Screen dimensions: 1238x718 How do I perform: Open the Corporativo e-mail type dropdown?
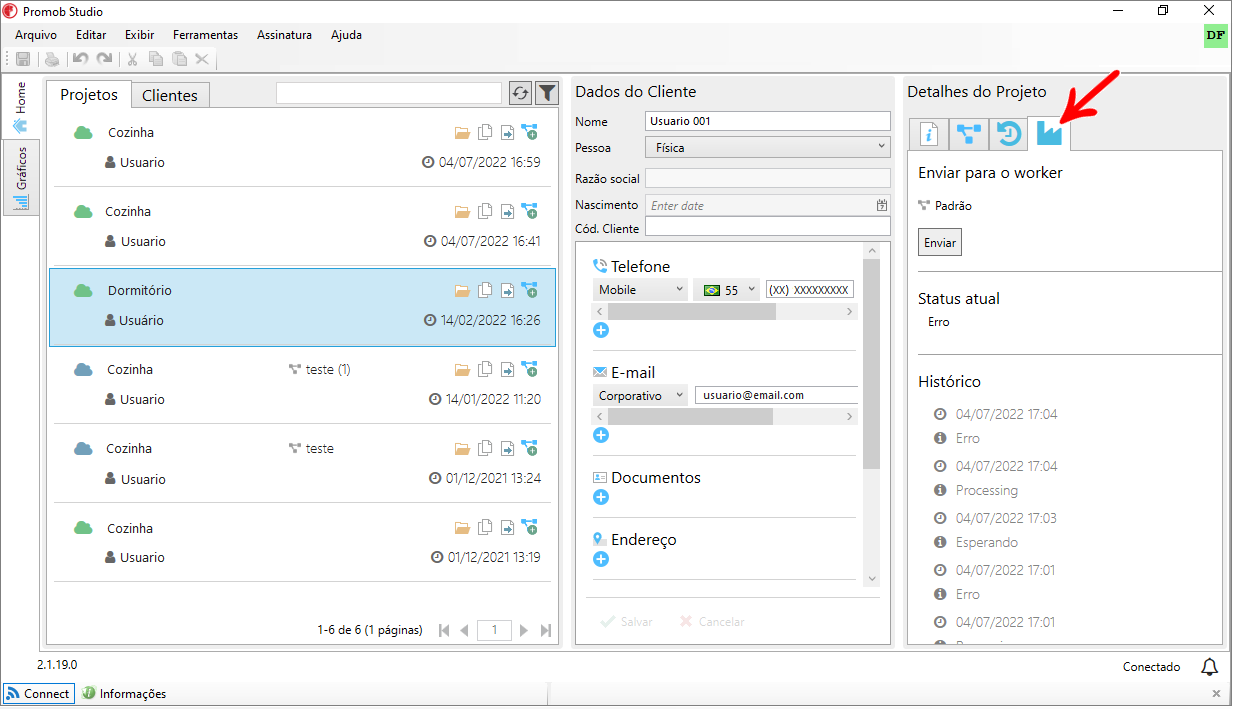point(640,395)
